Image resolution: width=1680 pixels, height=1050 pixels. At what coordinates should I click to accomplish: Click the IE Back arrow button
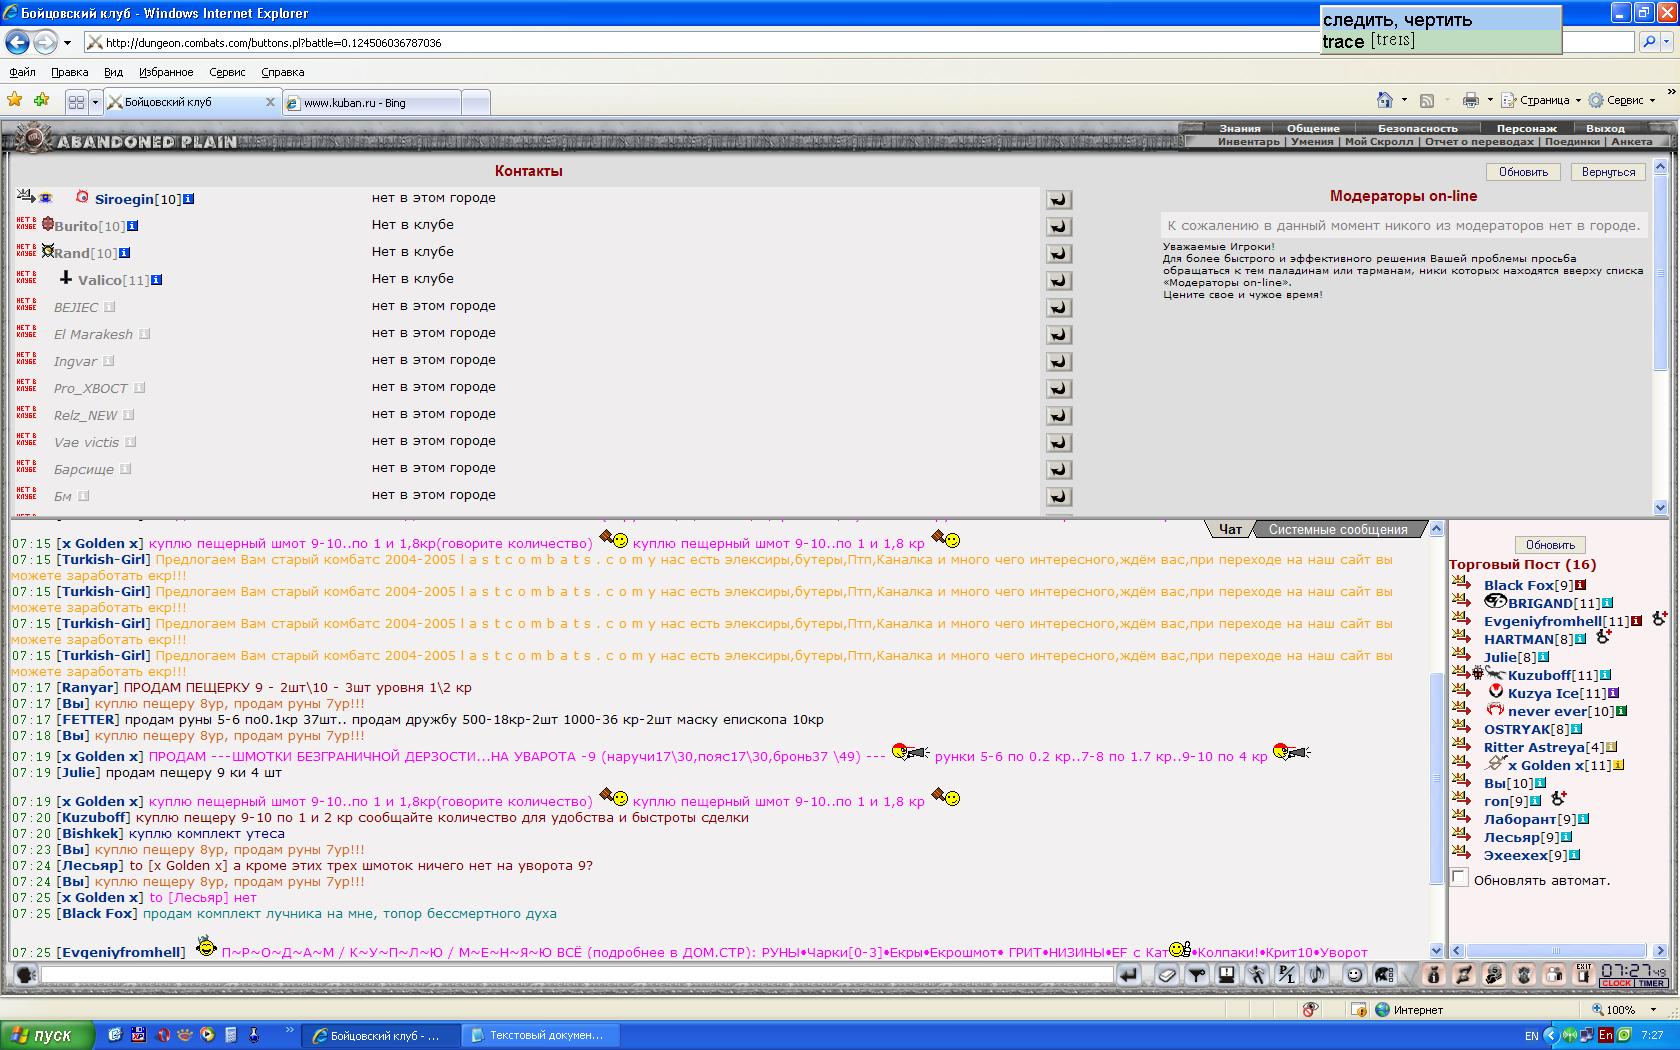[x=17, y=42]
